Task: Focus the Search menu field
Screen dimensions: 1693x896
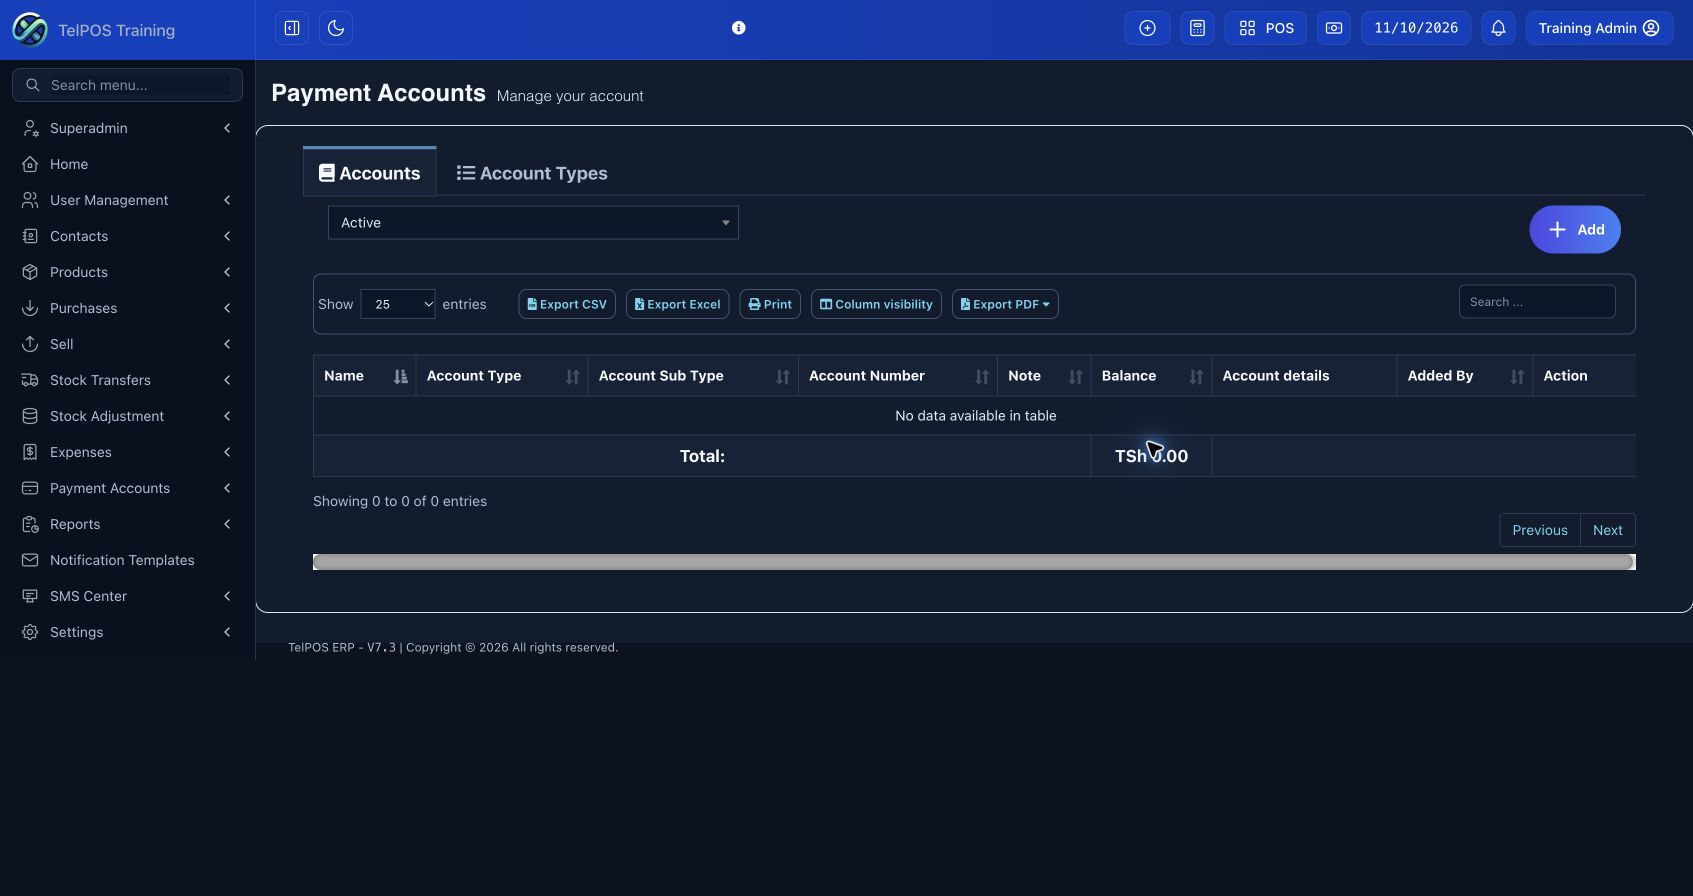Action: click(127, 85)
